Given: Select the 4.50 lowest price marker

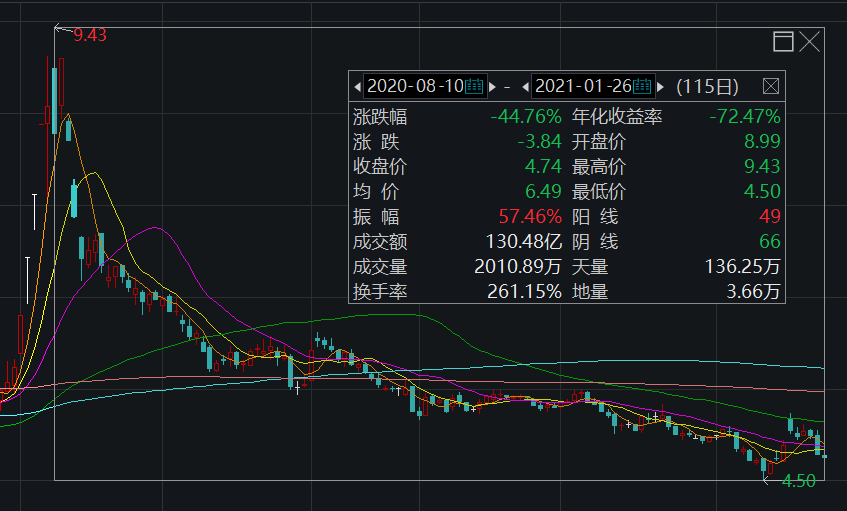Looking at the screenshot, I should pos(799,481).
